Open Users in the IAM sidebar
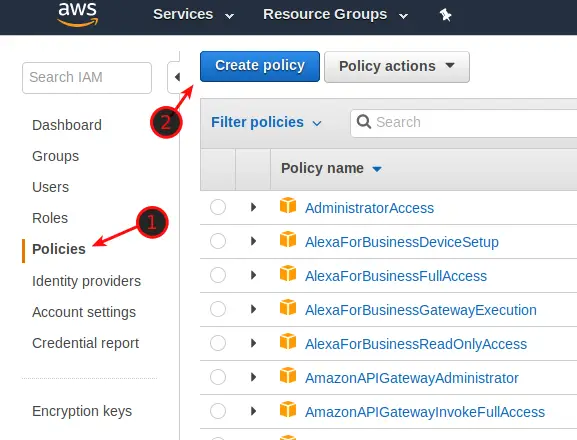577x440 pixels. pyautogui.click(x=50, y=187)
